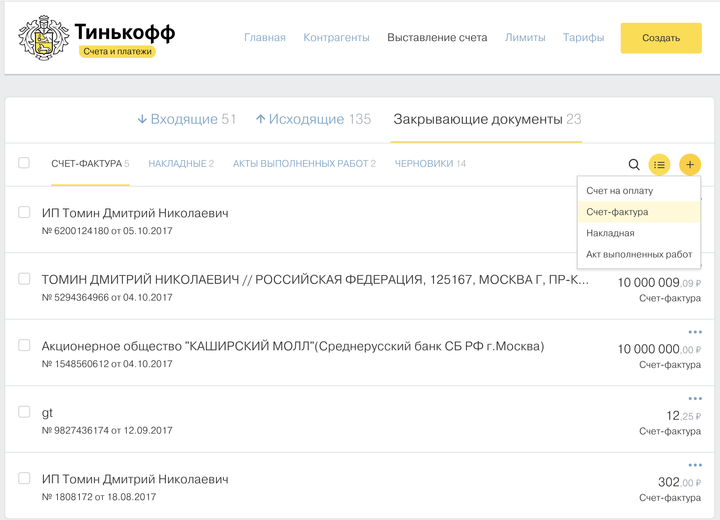Check the box for КАШИРСКИЙ МОЛЛ row
Viewport: 720px width, 520px height.
24,345
